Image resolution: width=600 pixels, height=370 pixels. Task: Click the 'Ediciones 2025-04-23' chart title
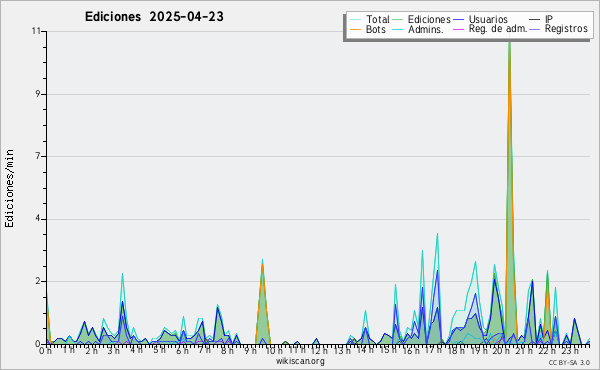154,16
